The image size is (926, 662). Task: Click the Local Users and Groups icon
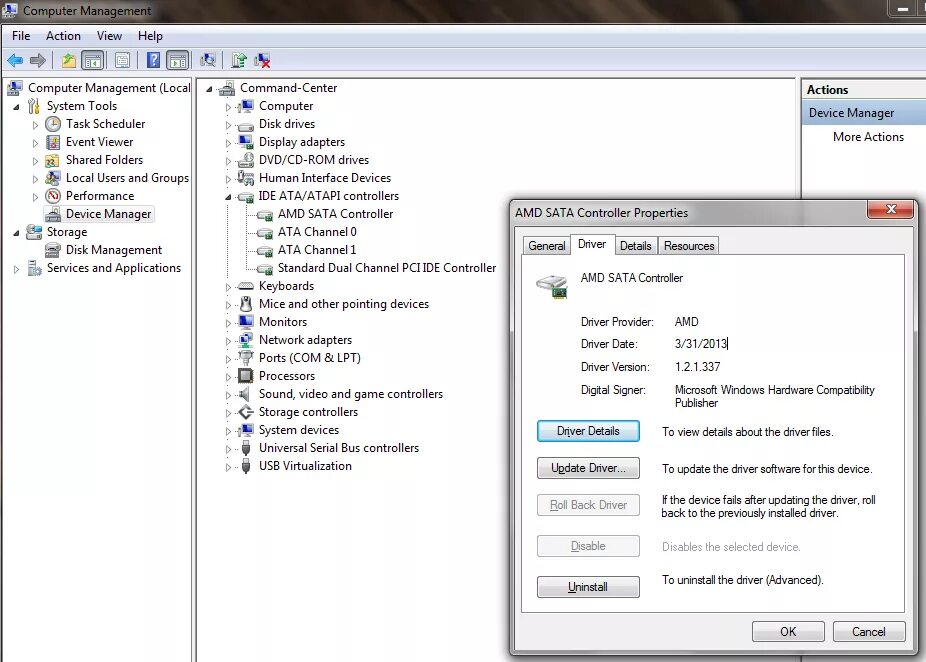pos(53,178)
